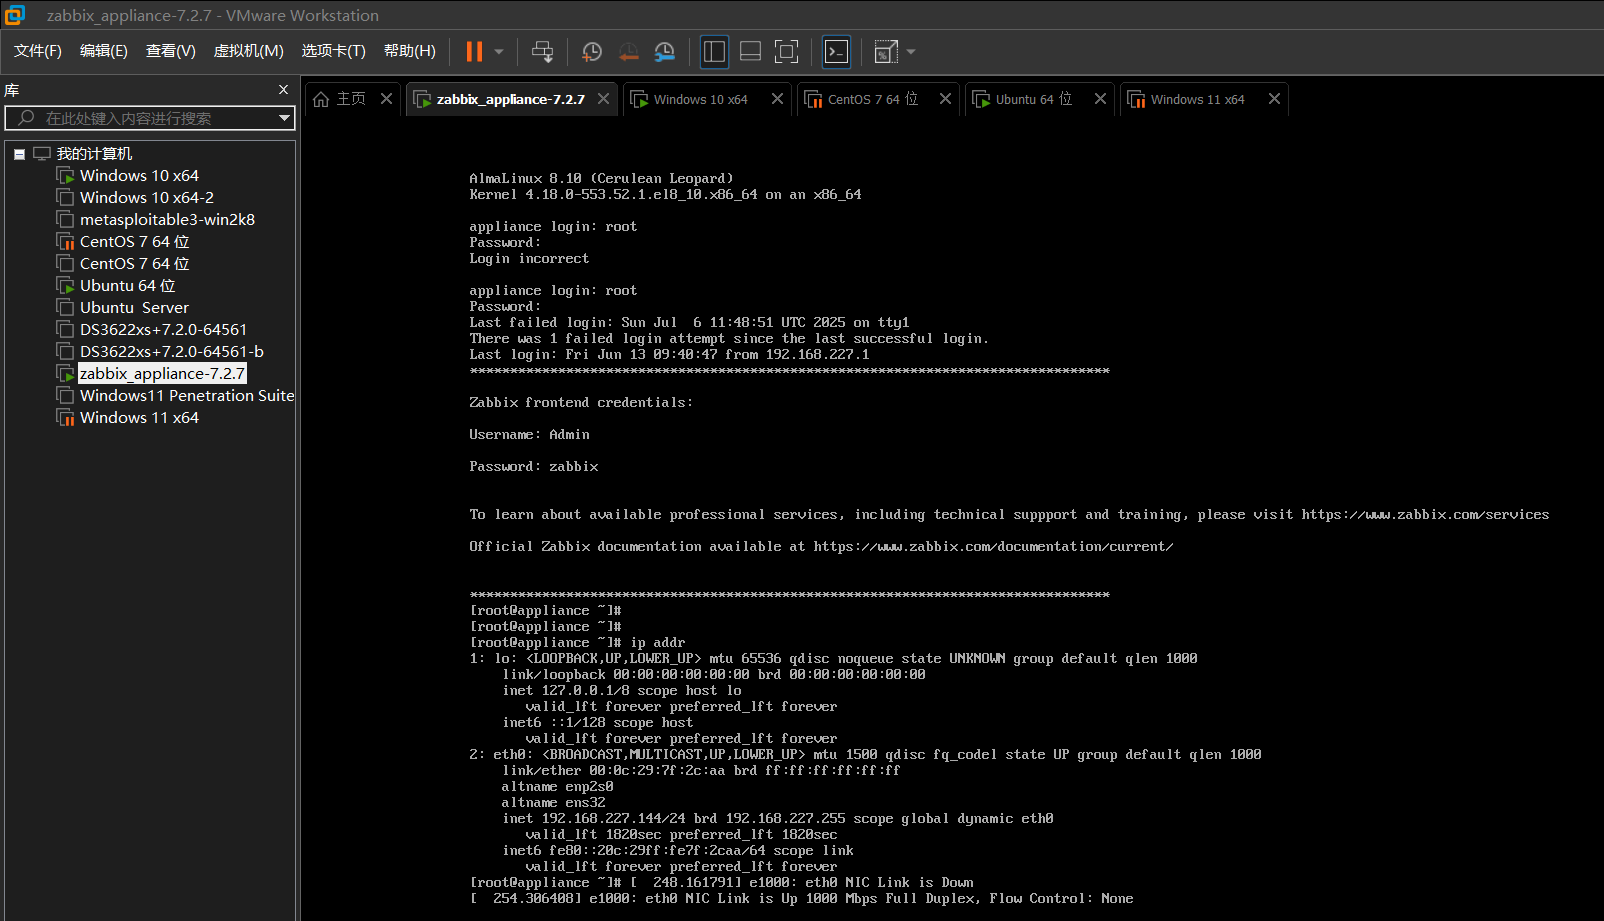The image size is (1604, 921).
Task: Click the stretch guest display icon
Action: point(886,51)
